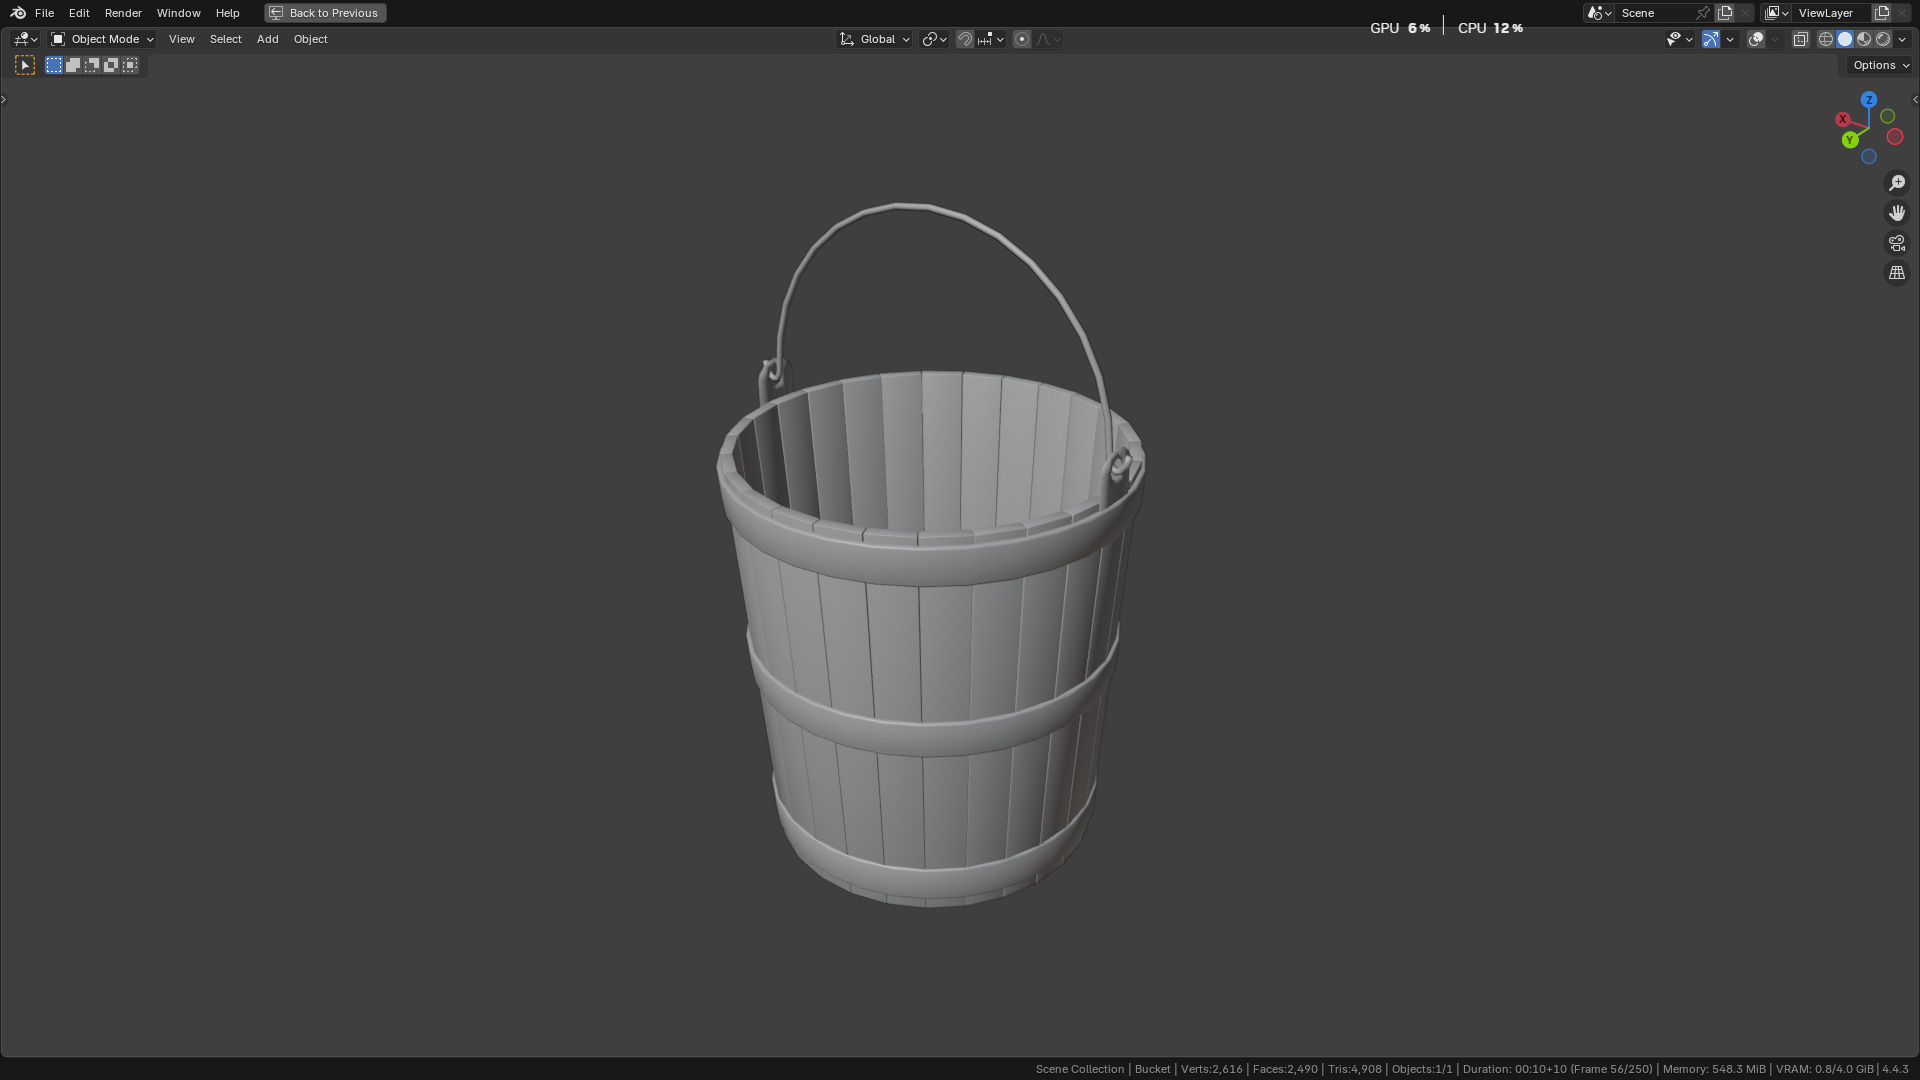Viewport: 1920px width, 1080px height.
Task: Choose the Subtract Selection mode
Action: click(92, 65)
